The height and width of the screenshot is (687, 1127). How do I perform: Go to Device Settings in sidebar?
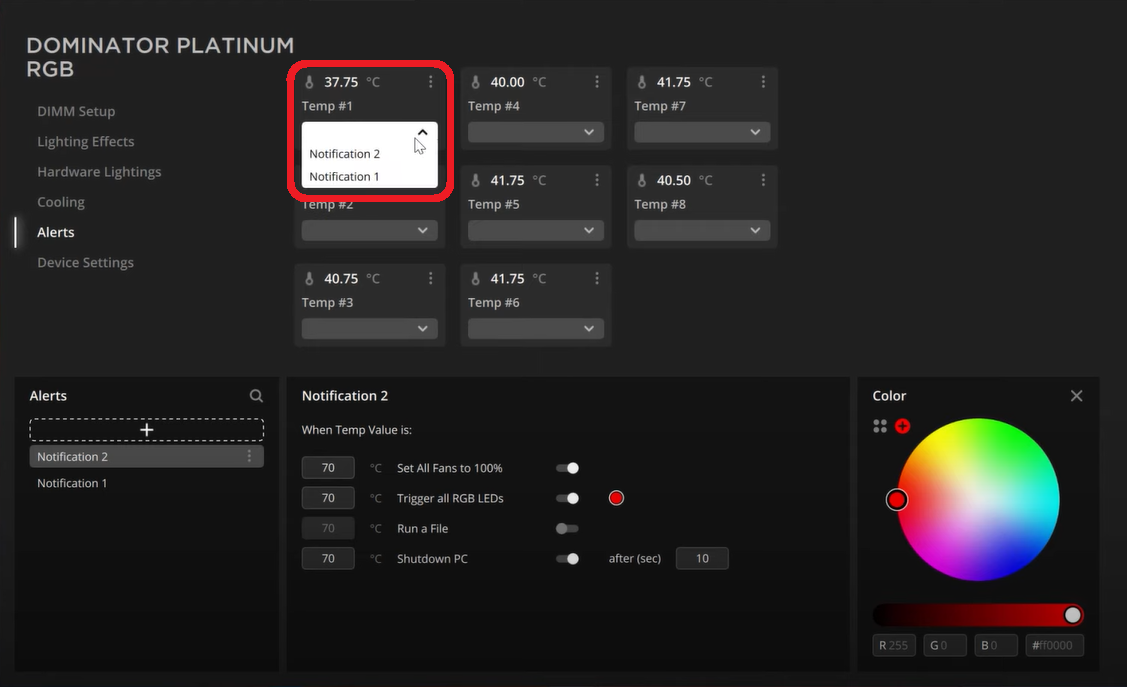(85, 262)
